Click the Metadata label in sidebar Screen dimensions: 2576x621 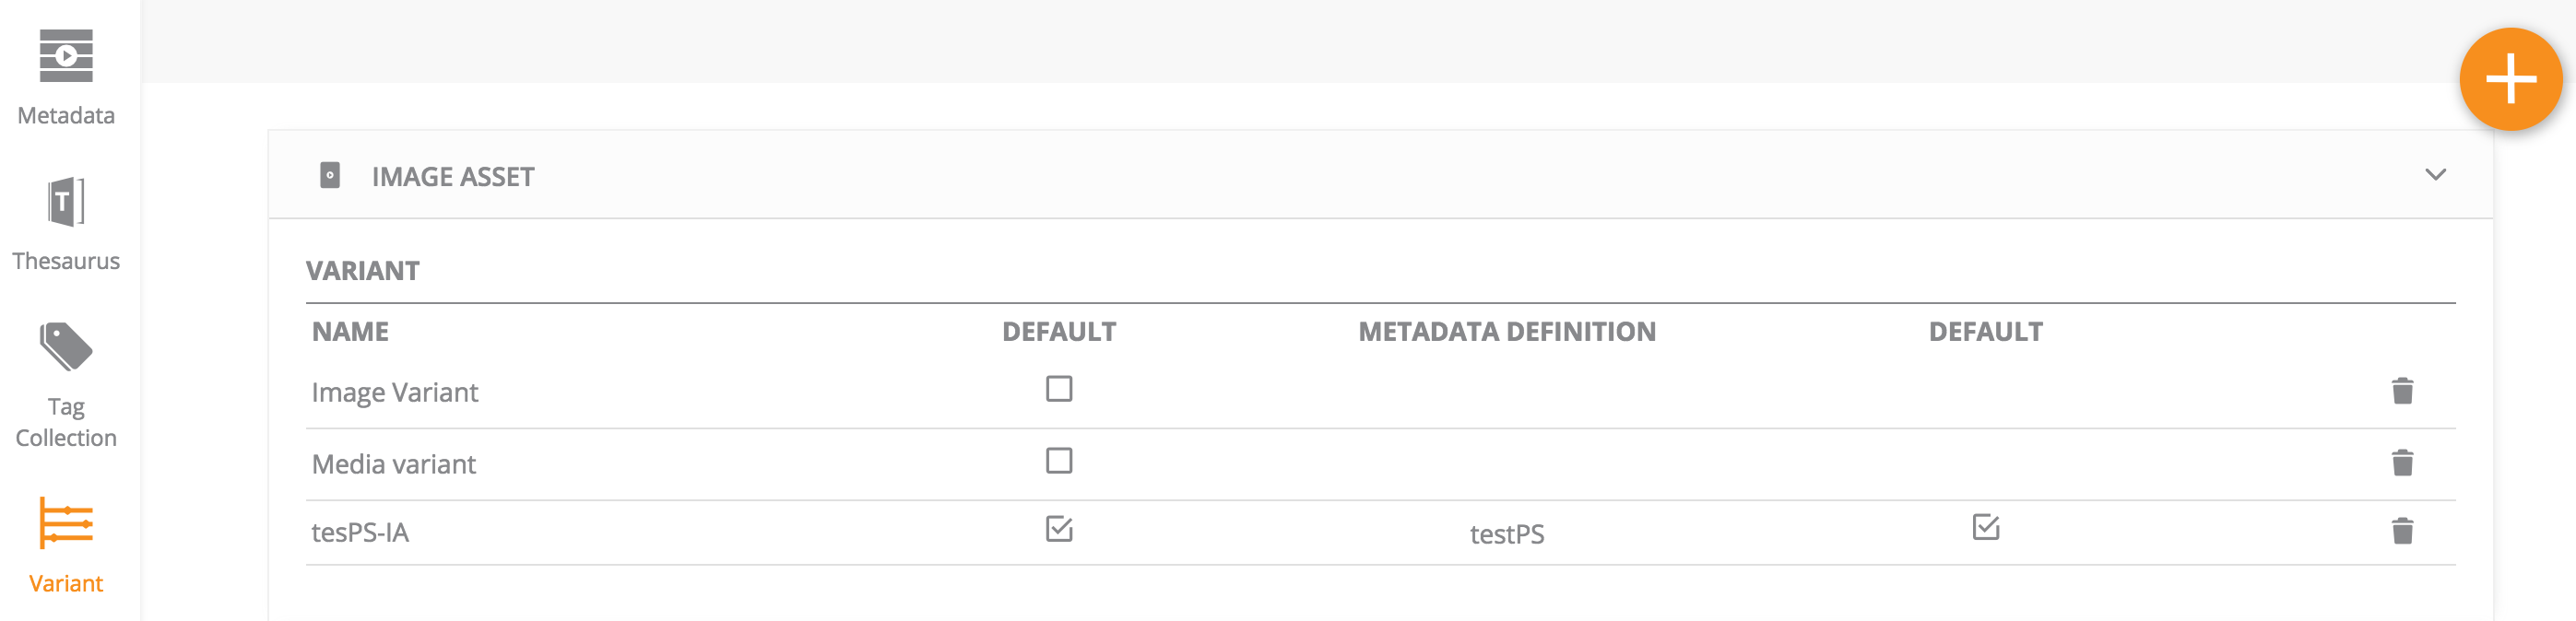point(66,116)
